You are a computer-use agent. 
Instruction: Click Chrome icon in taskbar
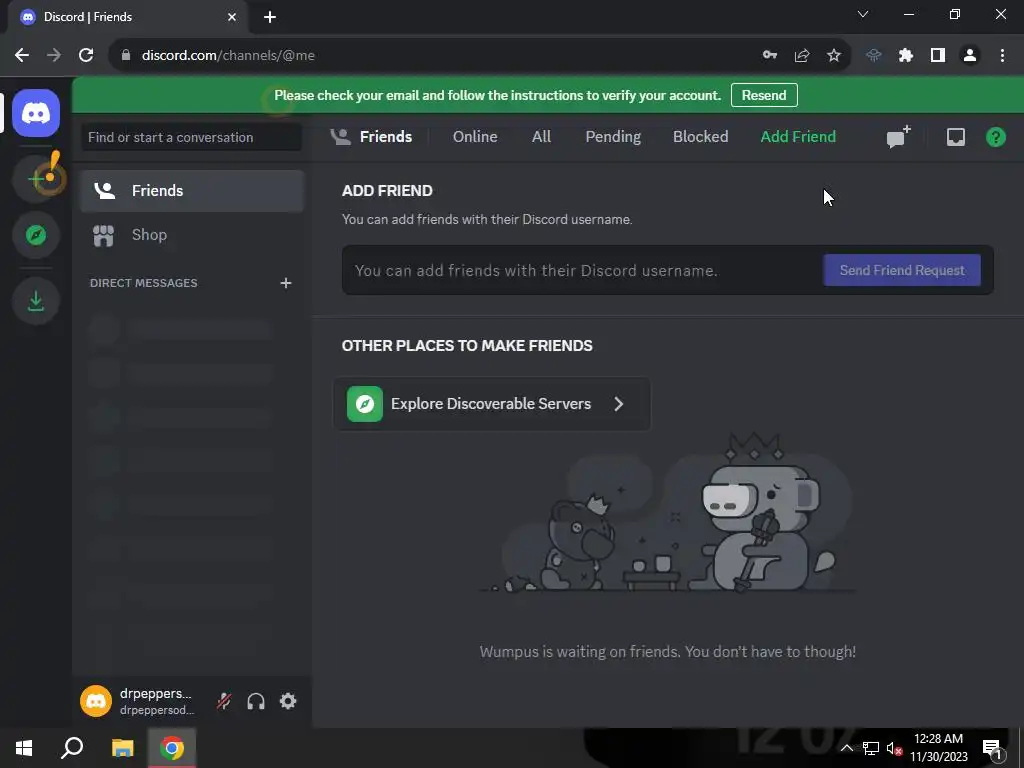click(172, 748)
